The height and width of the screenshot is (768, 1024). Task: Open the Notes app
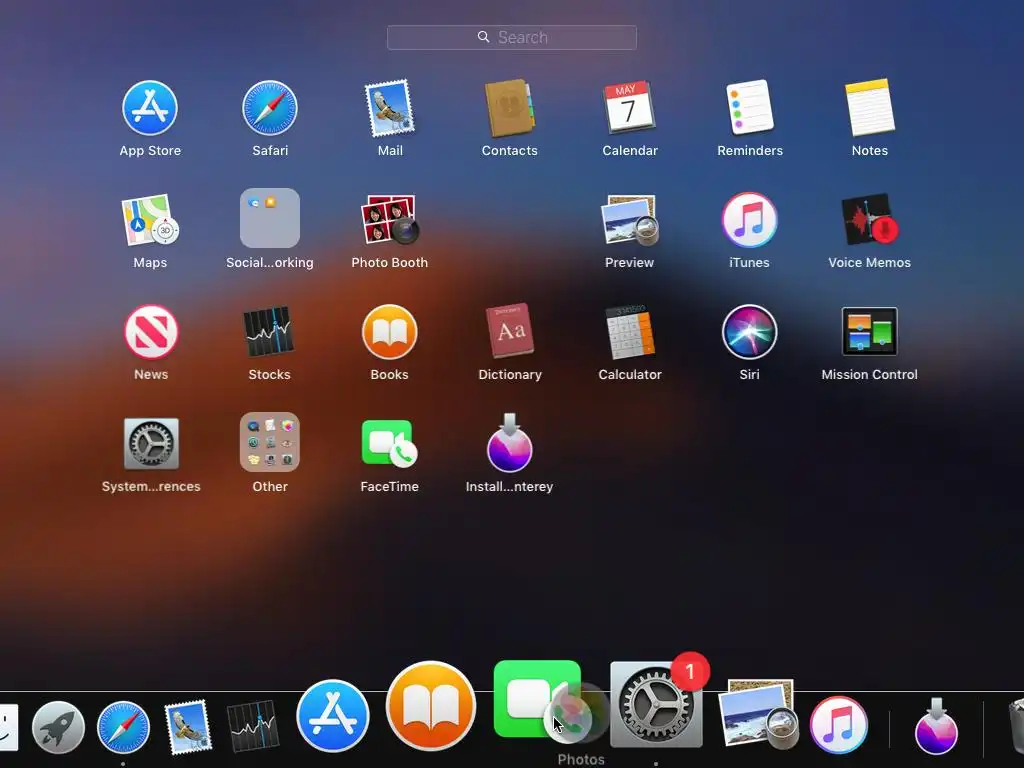click(x=870, y=108)
